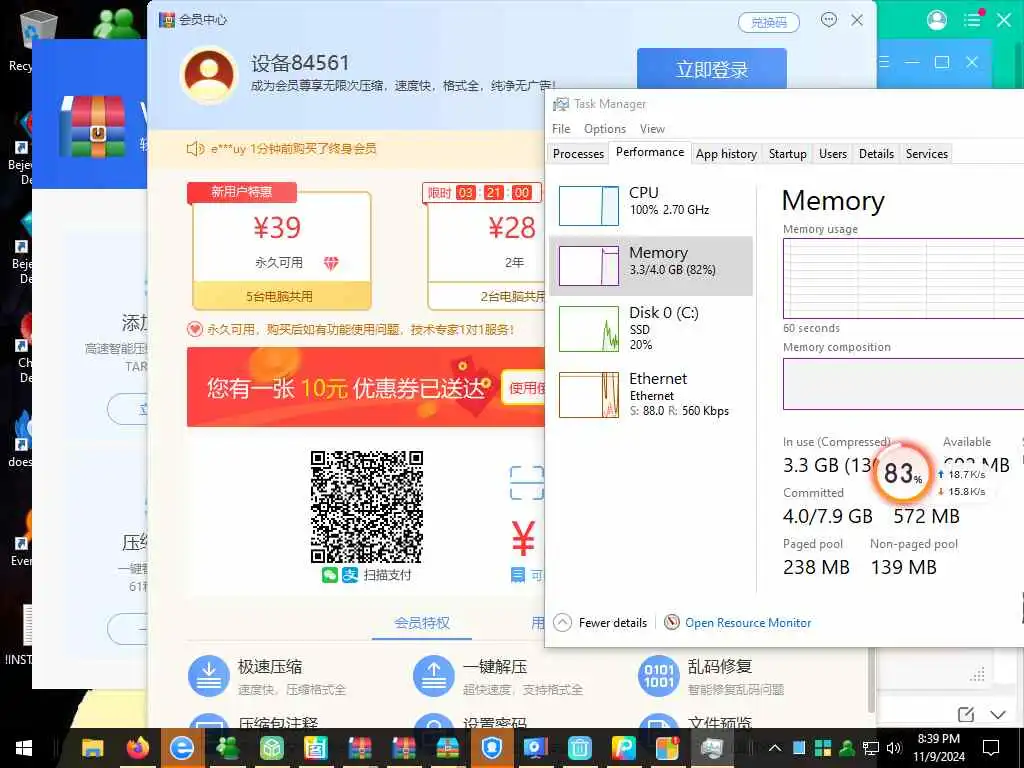
Task: Select the ¥28 2年 plan card
Action: (487, 250)
